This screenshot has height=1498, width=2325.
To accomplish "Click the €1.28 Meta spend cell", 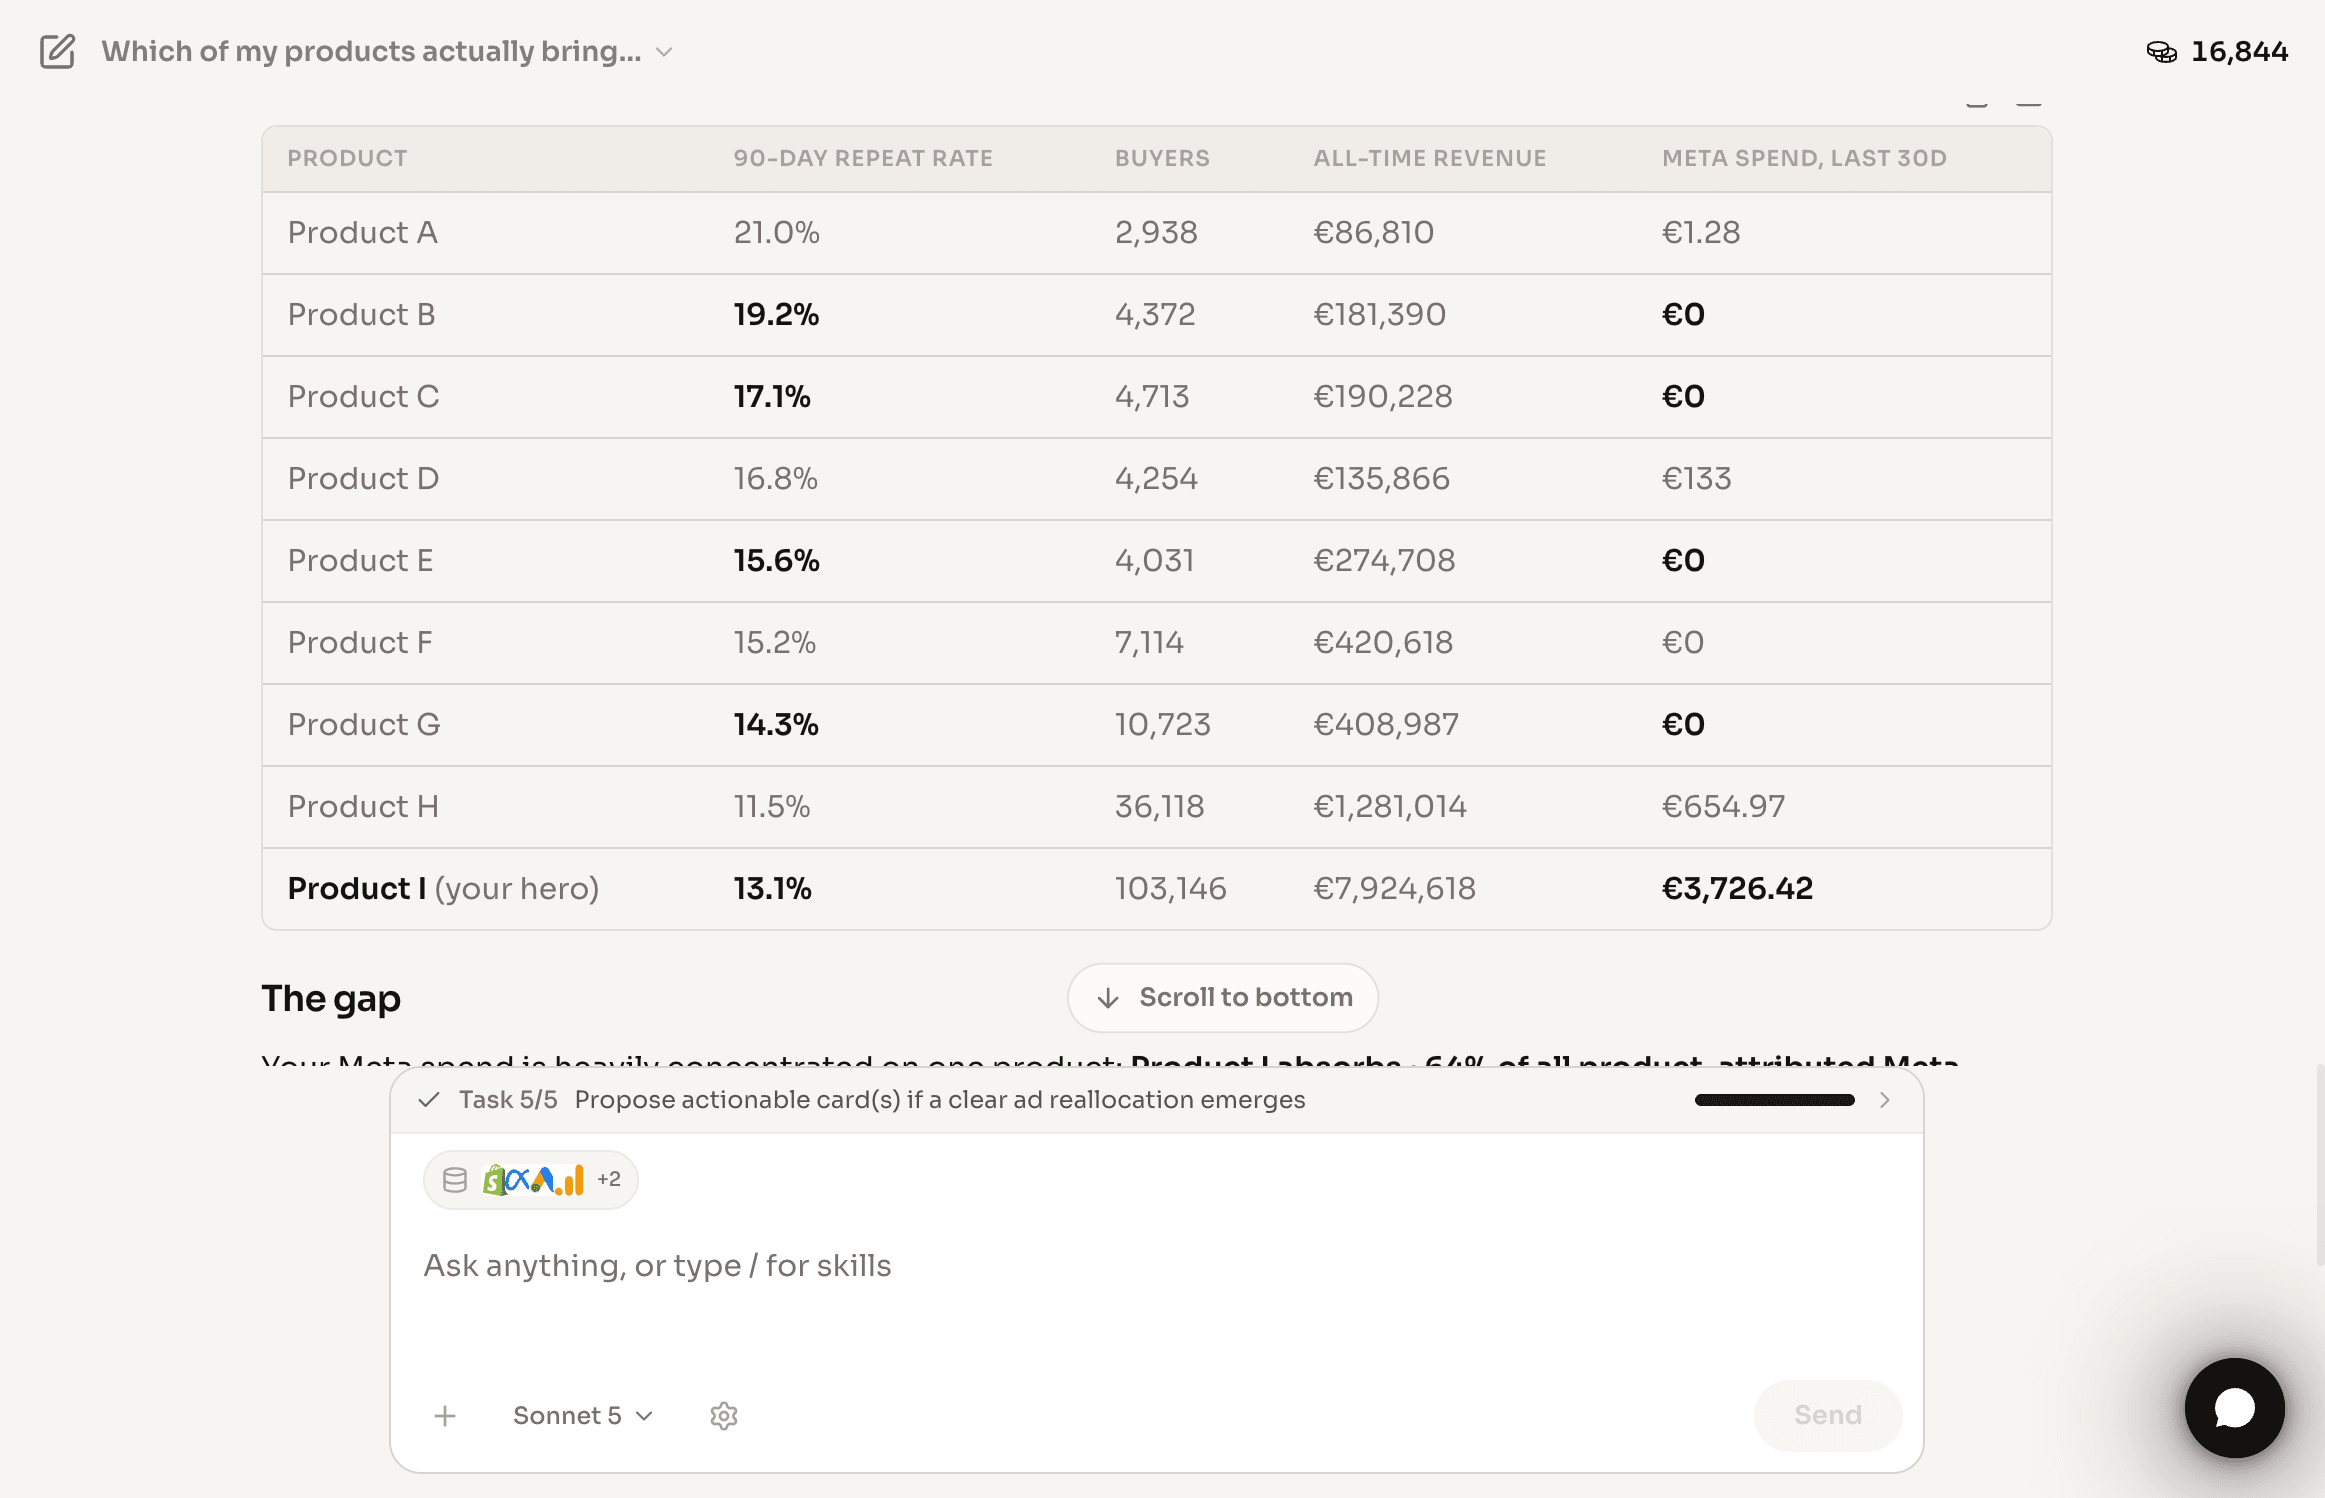I will [1700, 233].
